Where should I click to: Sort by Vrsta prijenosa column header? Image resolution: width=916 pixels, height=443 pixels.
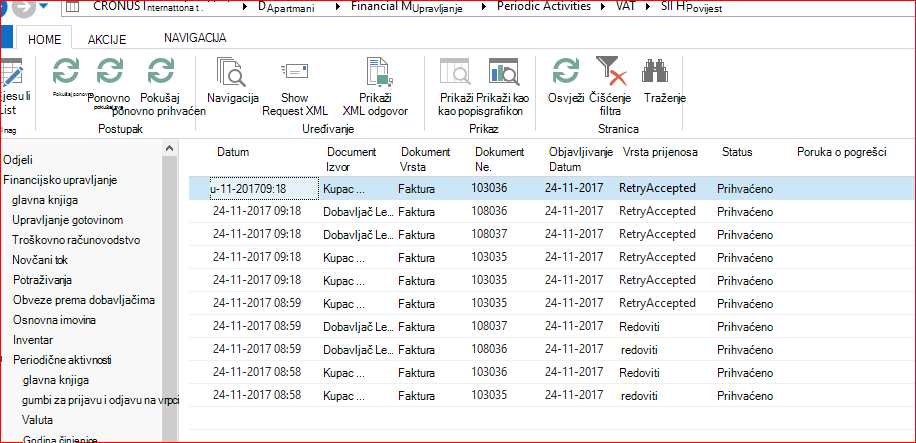tap(660, 153)
